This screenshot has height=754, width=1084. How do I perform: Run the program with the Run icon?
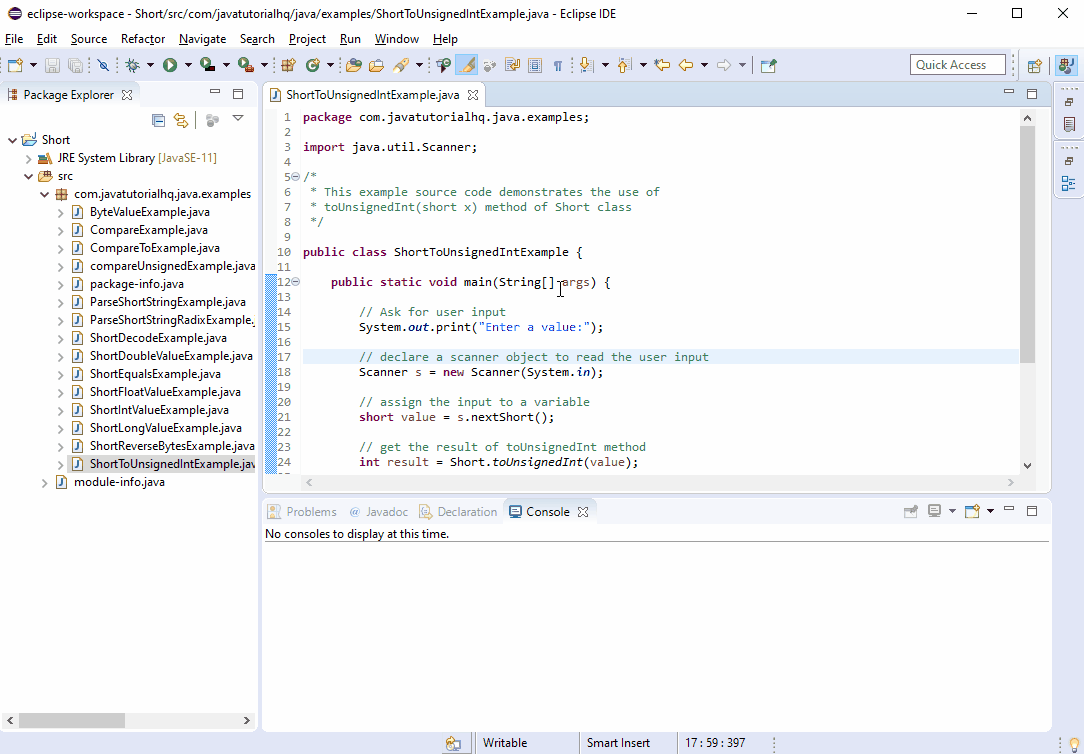[x=170, y=66]
